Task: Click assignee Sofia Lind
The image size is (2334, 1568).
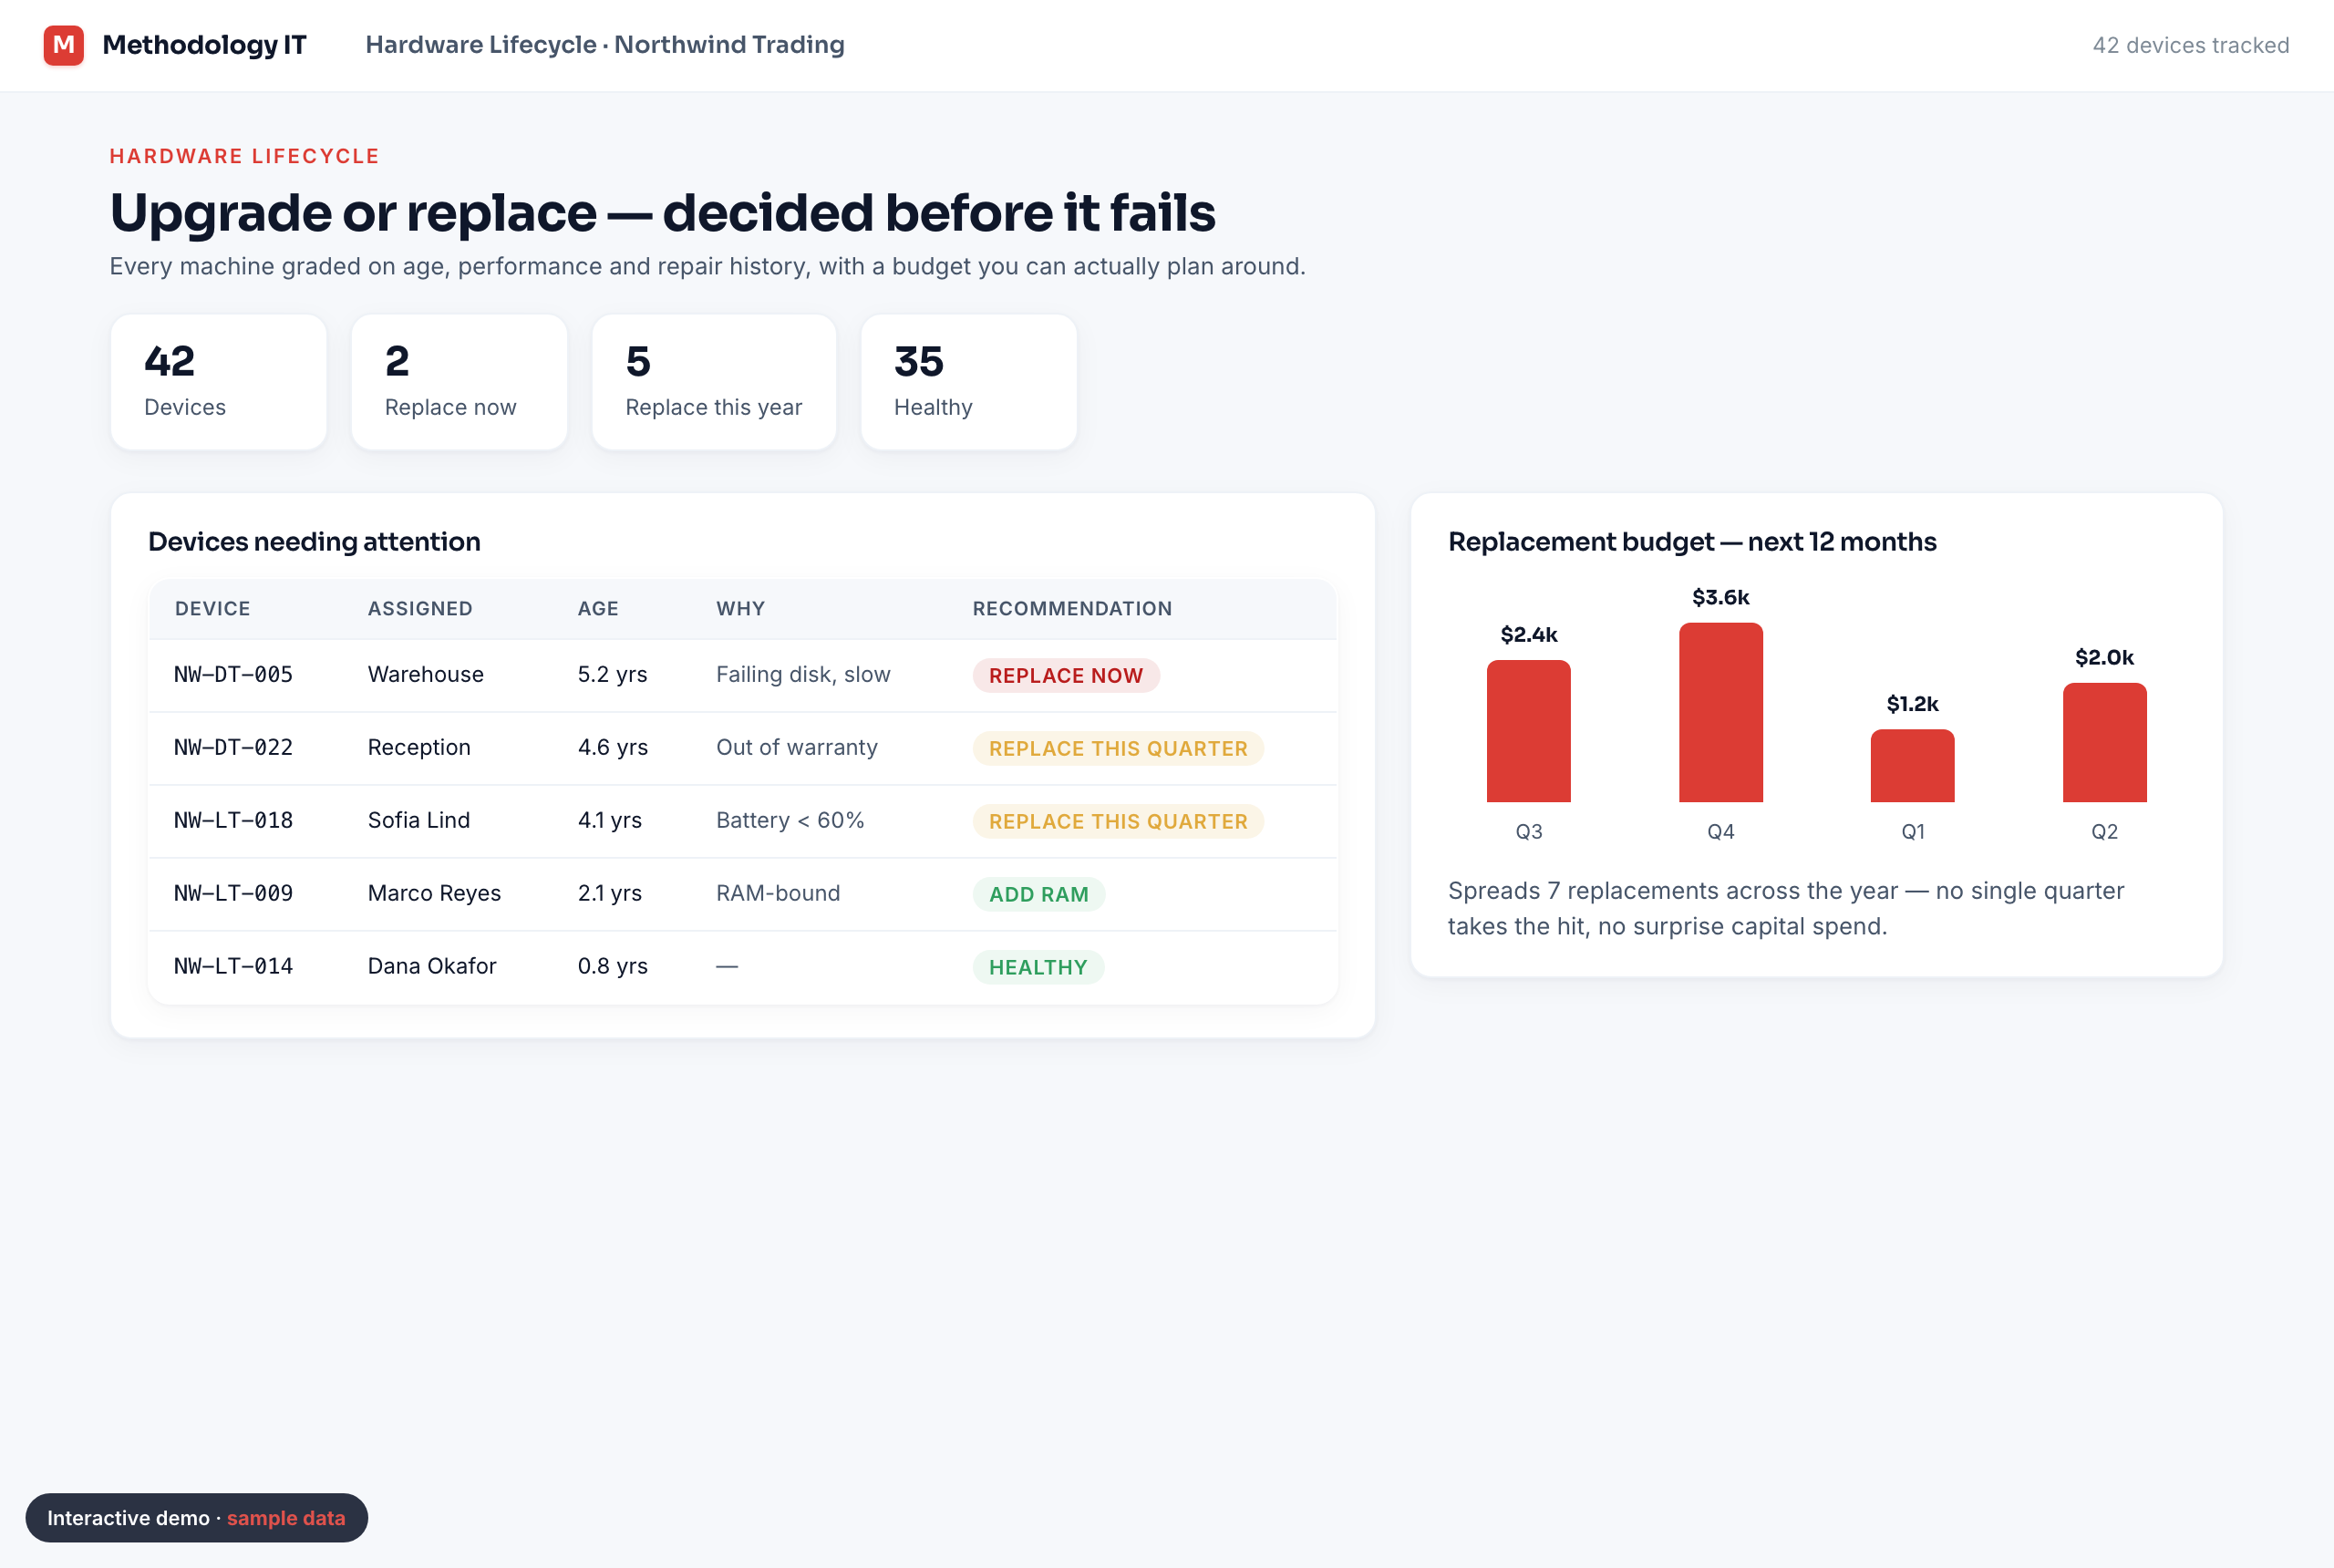Action: coord(418,821)
